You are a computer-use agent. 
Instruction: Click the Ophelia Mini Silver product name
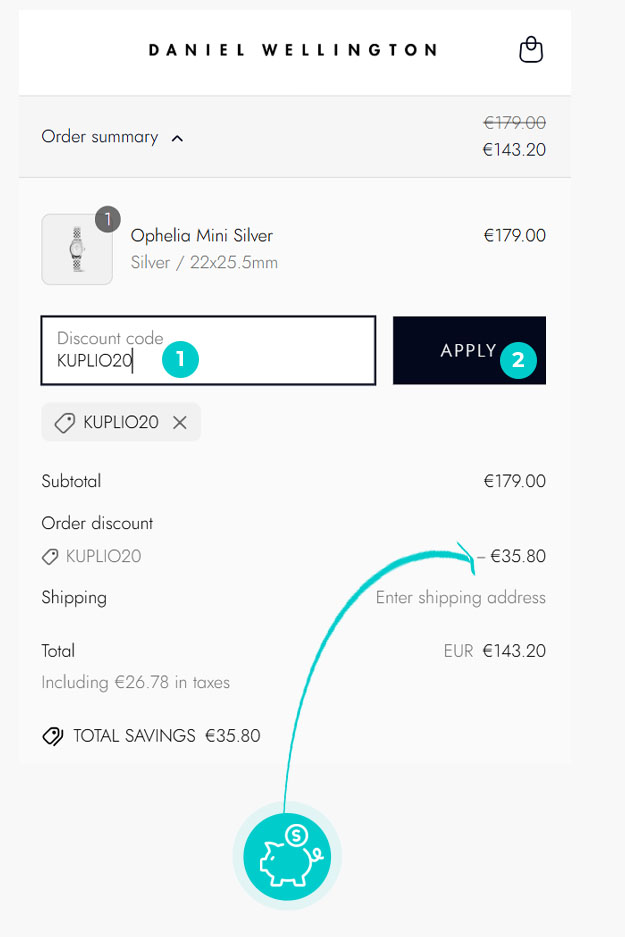click(x=202, y=236)
